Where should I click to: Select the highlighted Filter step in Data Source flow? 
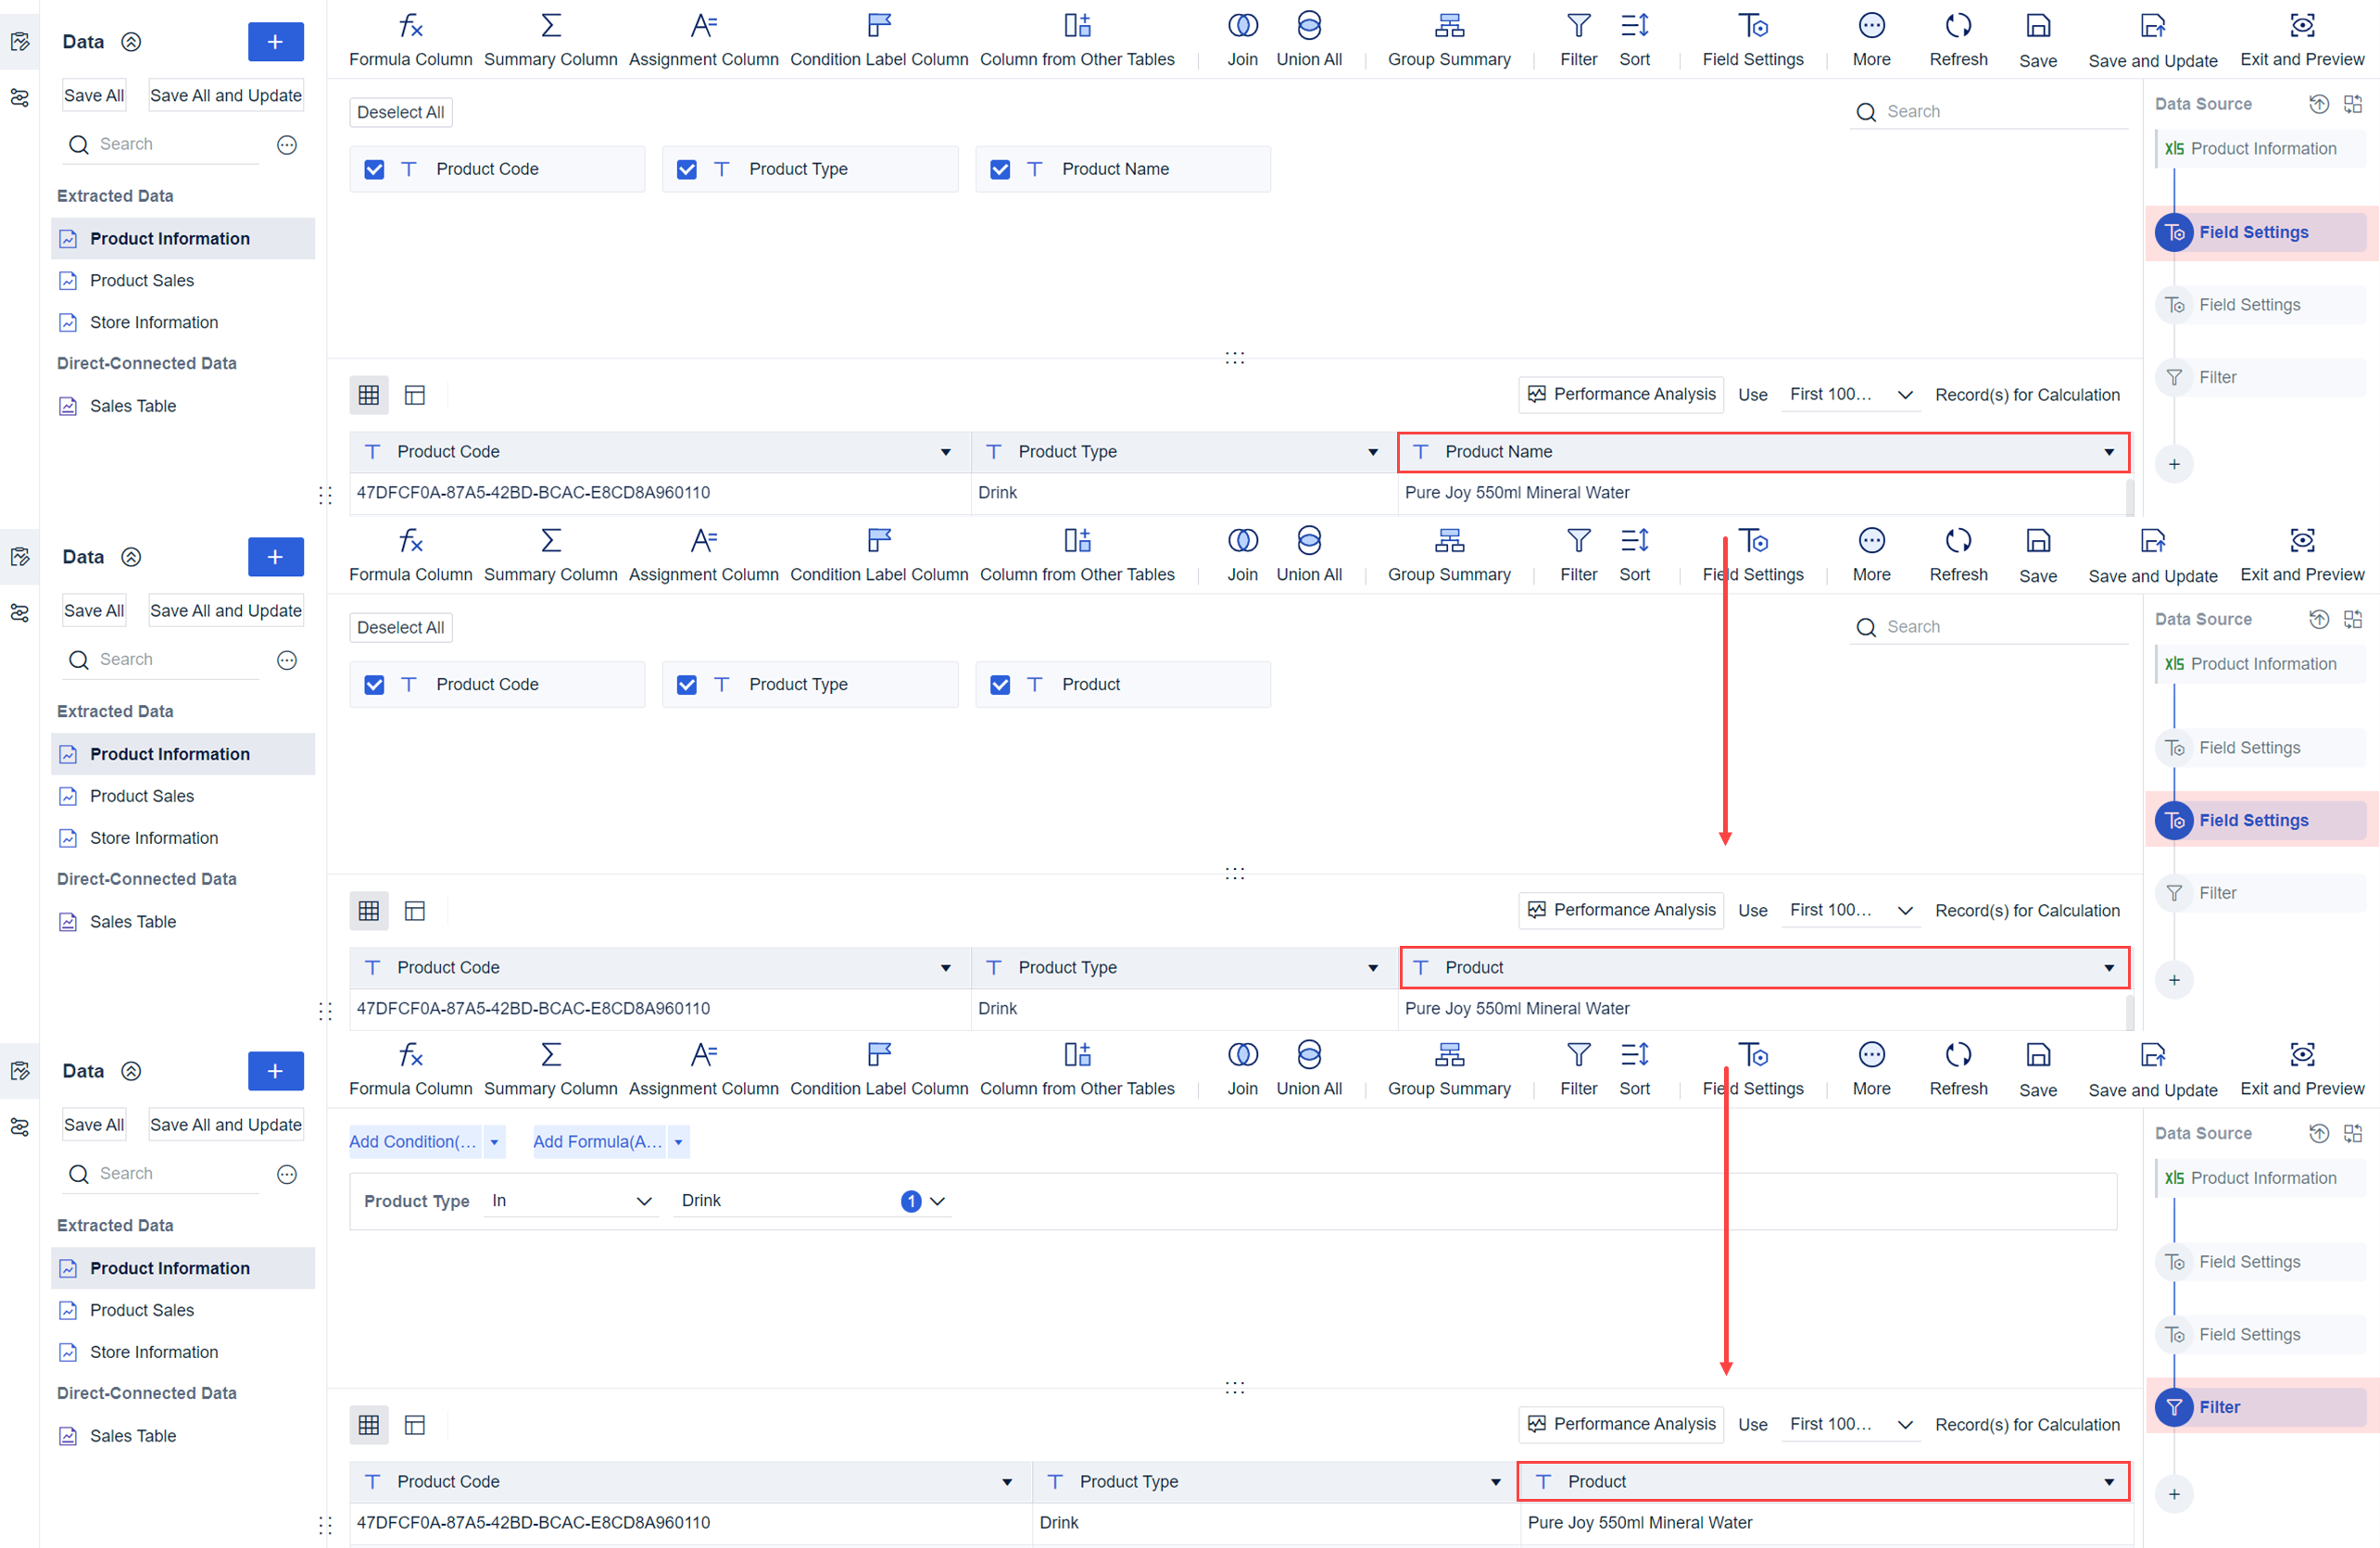(2261, 1407)
